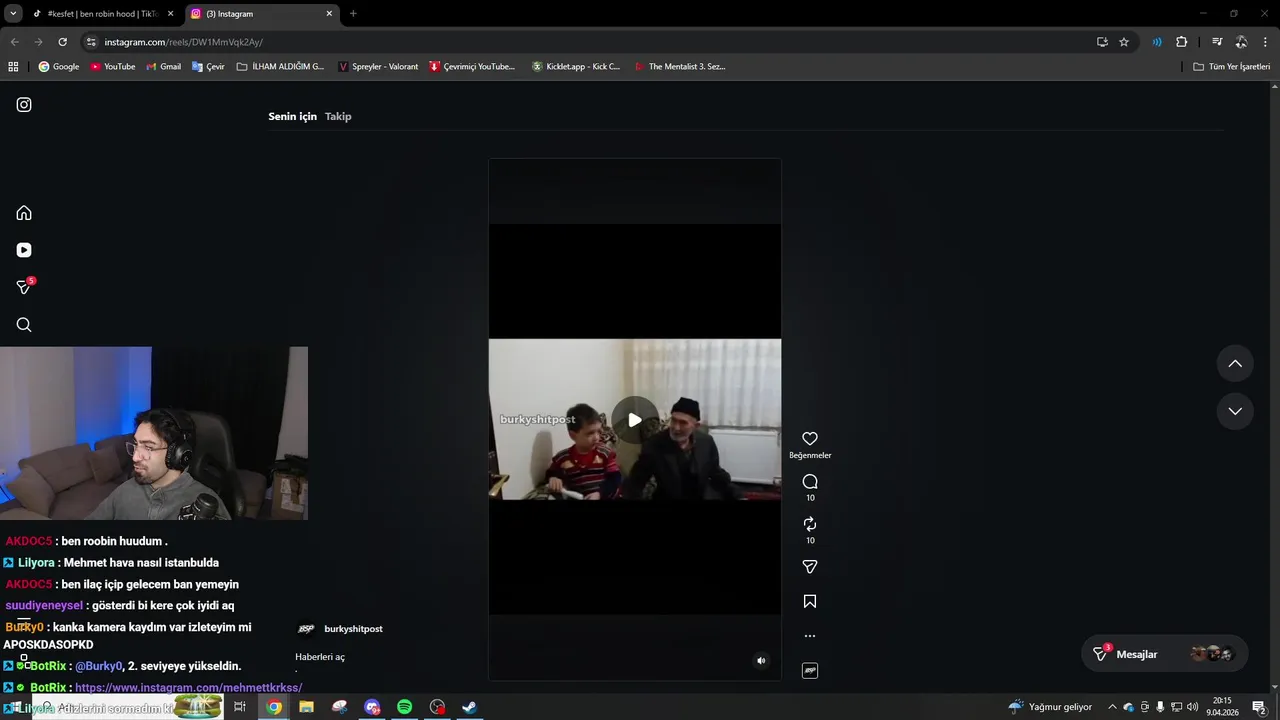Viewport: 1280px width, 720px height.
Task: Save the reel with the bookmark icon
Action: point(810,601)
